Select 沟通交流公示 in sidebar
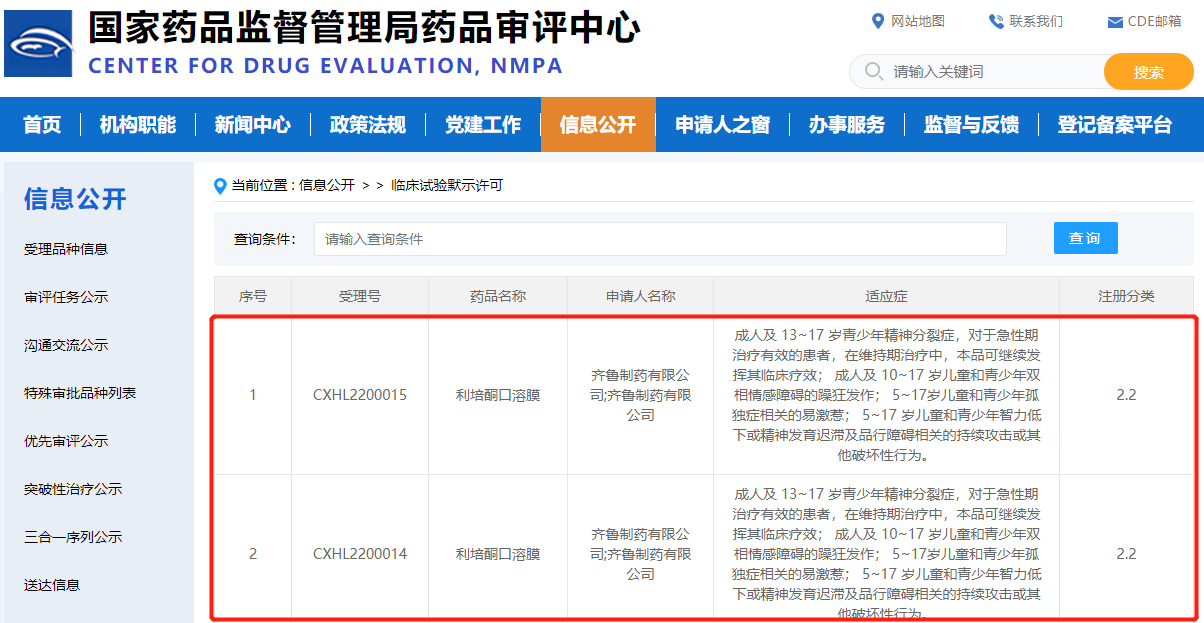1204x623 pixels. point(66,345)
